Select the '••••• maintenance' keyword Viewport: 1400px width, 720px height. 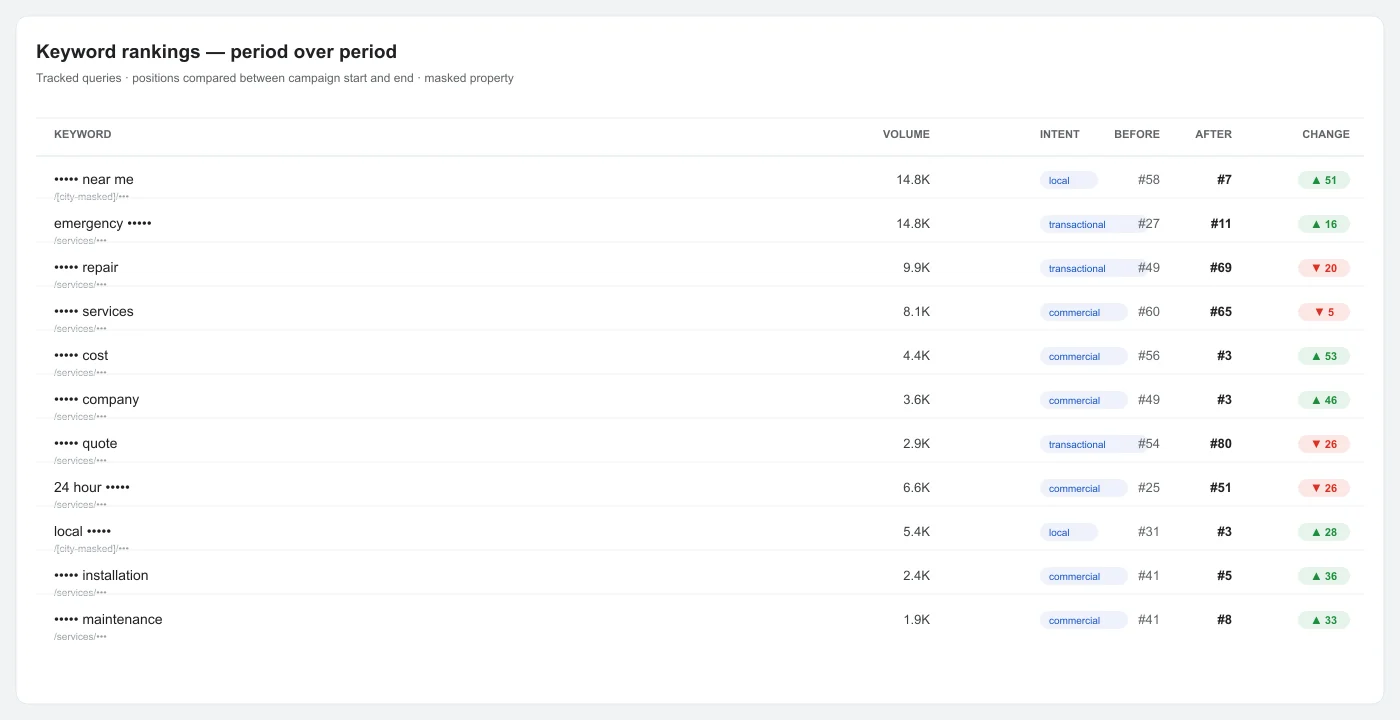[x=108, y=620]
